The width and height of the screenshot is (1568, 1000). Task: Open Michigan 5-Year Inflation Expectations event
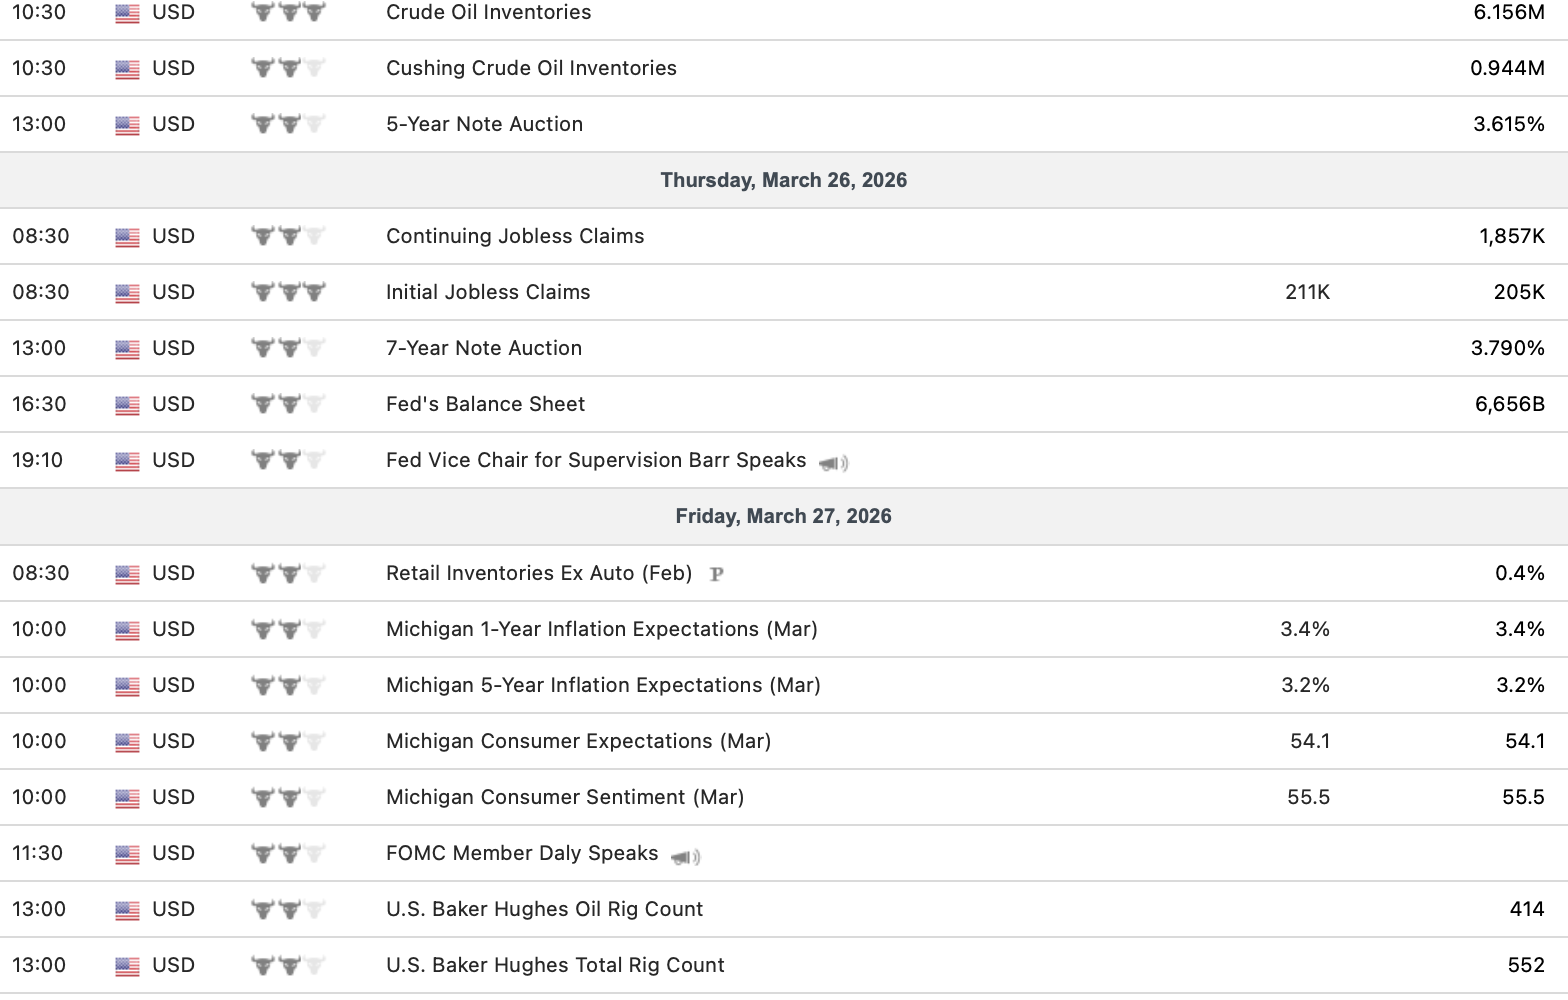[x=603, y=685]
